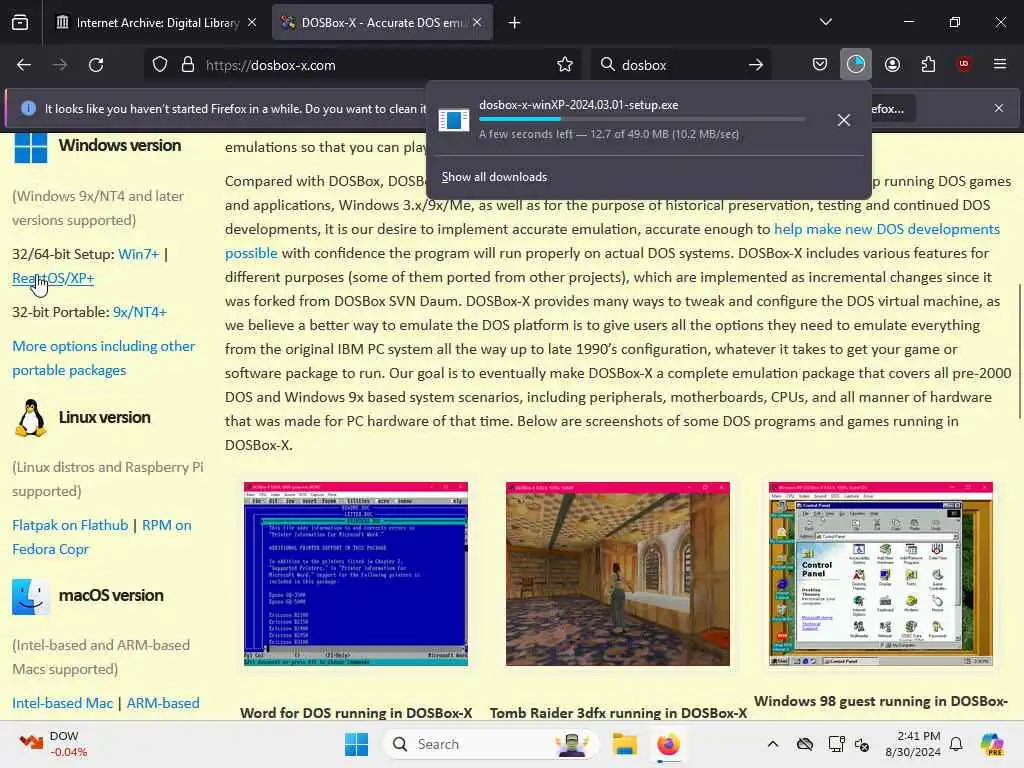
Task: Click the 9x/NT4+ portable link
Action: point(140,312)
